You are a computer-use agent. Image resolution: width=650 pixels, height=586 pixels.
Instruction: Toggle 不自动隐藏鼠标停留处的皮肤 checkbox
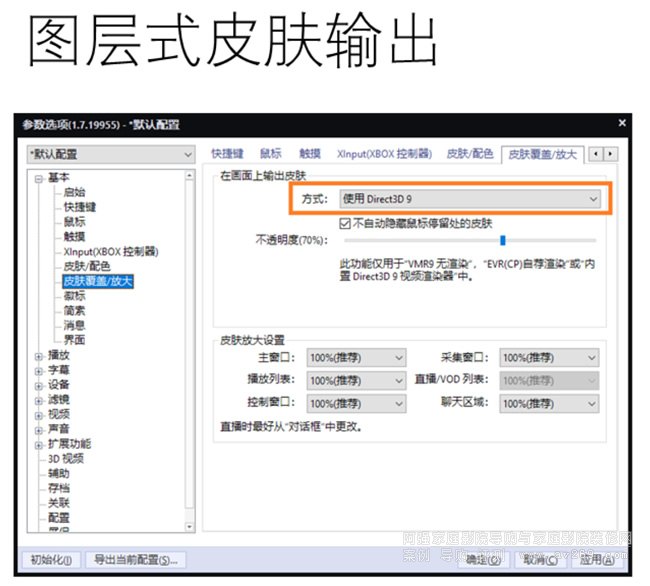click(346, 222)
